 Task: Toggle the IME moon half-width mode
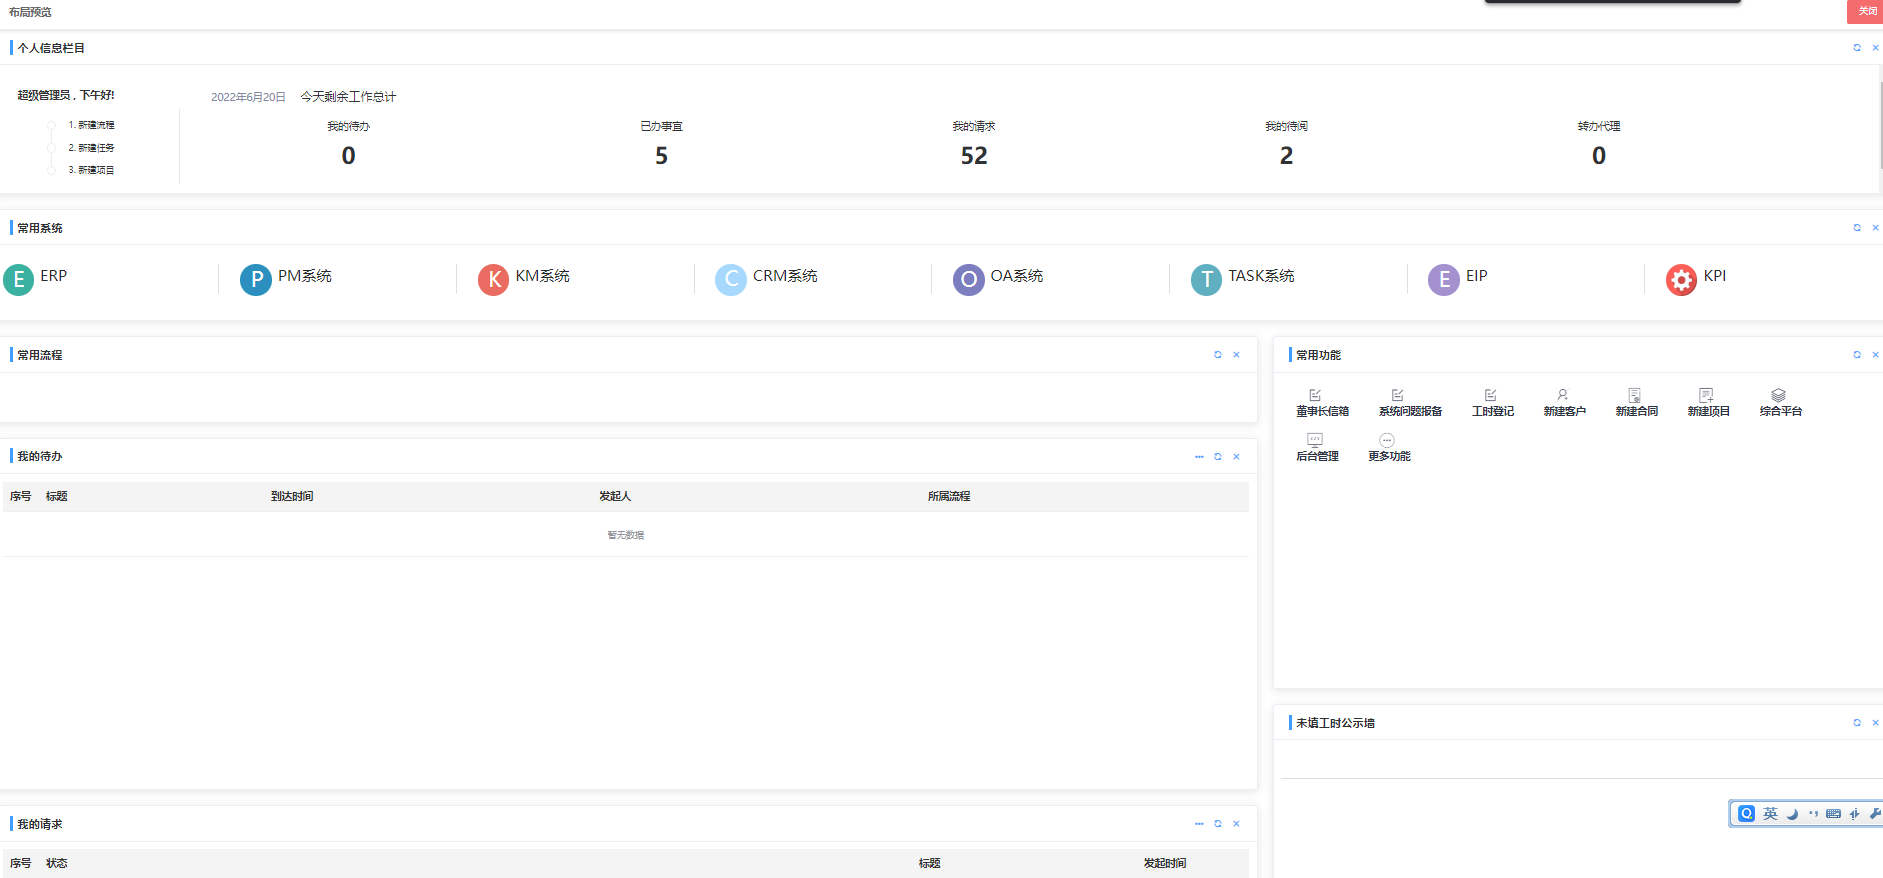[x=1792, y=814]
